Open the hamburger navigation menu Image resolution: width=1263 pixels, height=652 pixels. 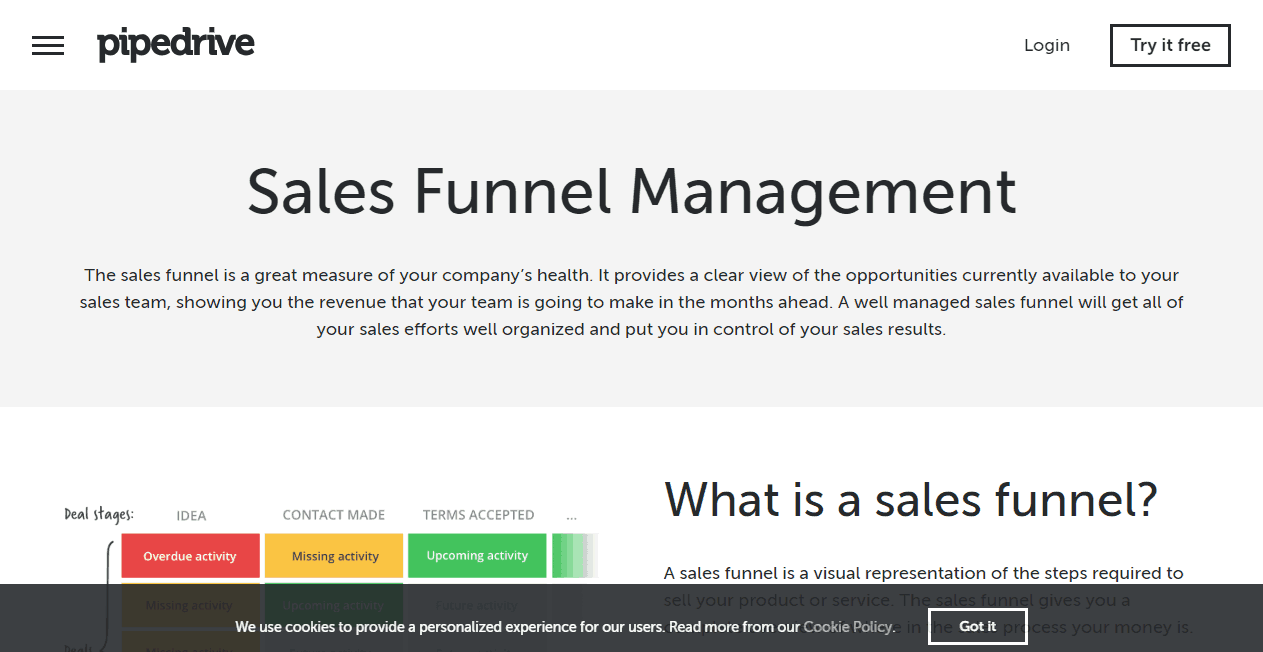[48, 45]
